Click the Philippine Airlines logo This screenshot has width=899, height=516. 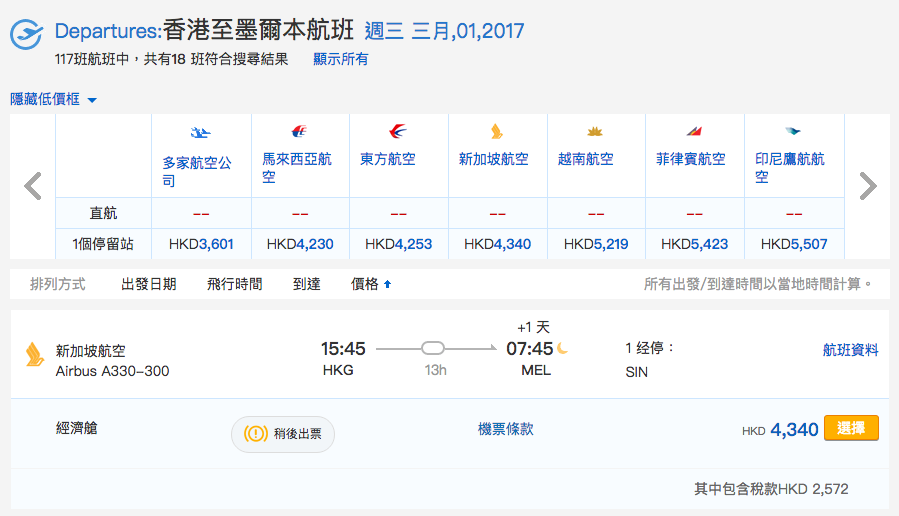coord(694,131)
